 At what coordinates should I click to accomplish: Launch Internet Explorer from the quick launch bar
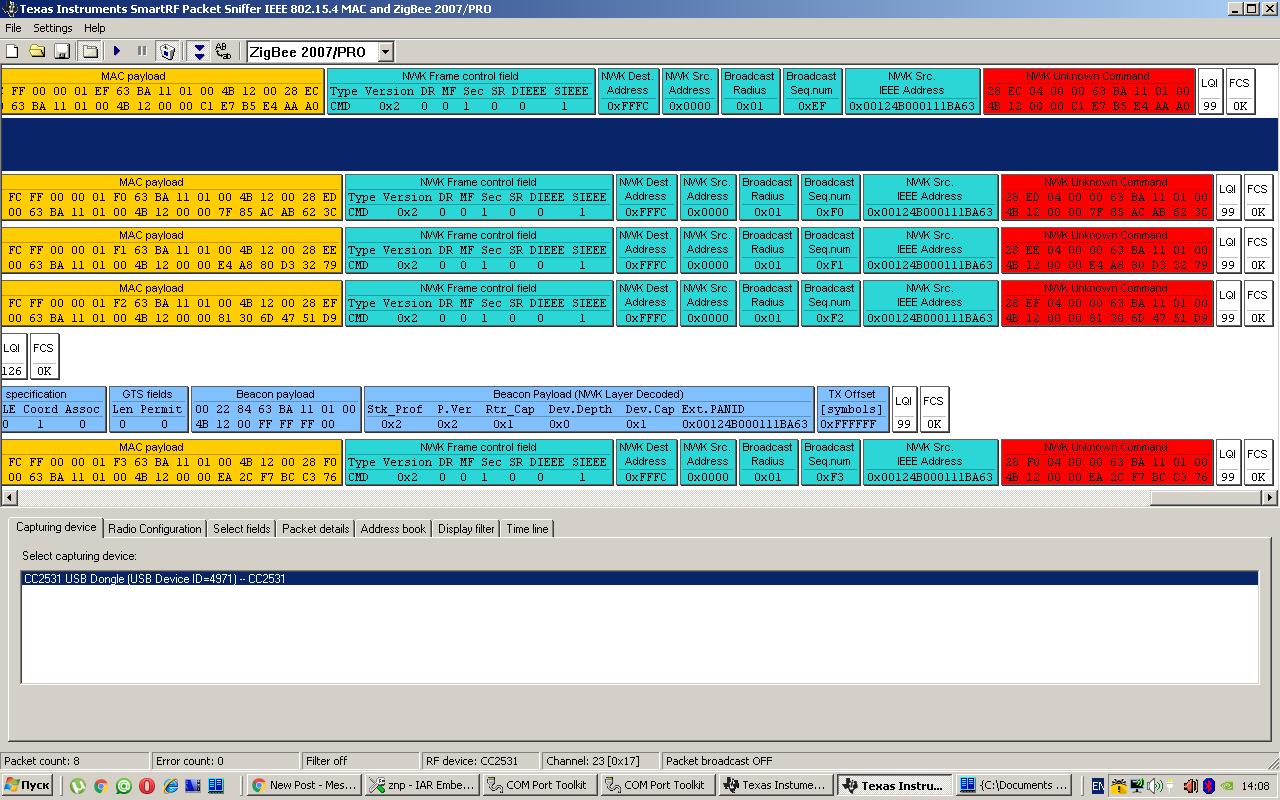coord(170,786)
